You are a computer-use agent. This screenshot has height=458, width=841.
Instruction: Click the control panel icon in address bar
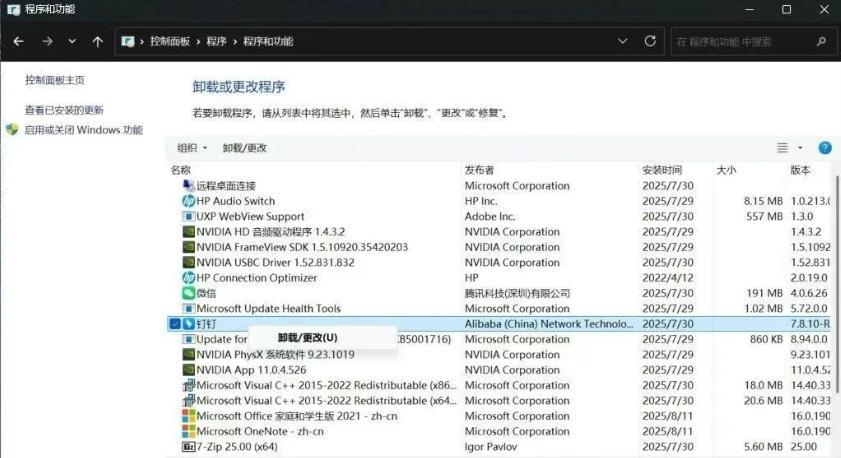pyautogui.click(x=128, y=41)
